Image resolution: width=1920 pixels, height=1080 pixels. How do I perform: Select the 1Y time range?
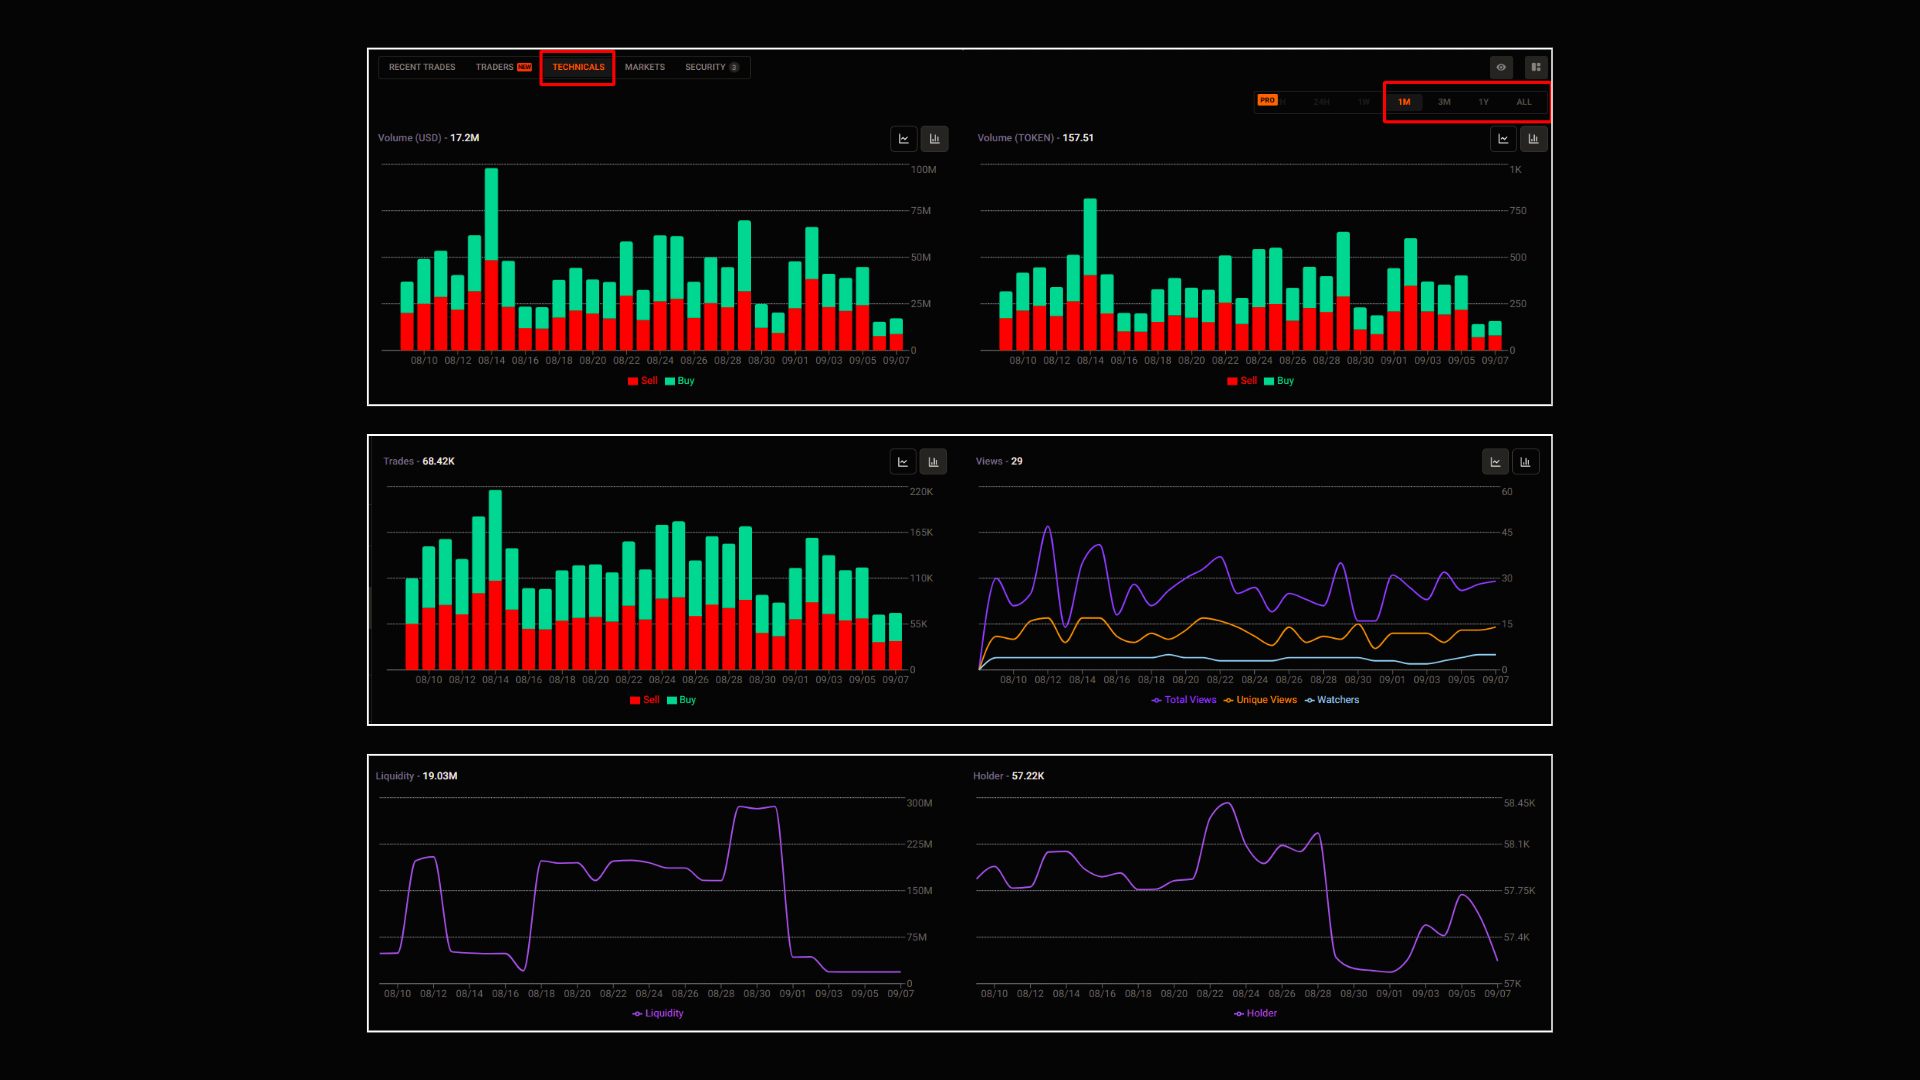(x=1484, y=102)
